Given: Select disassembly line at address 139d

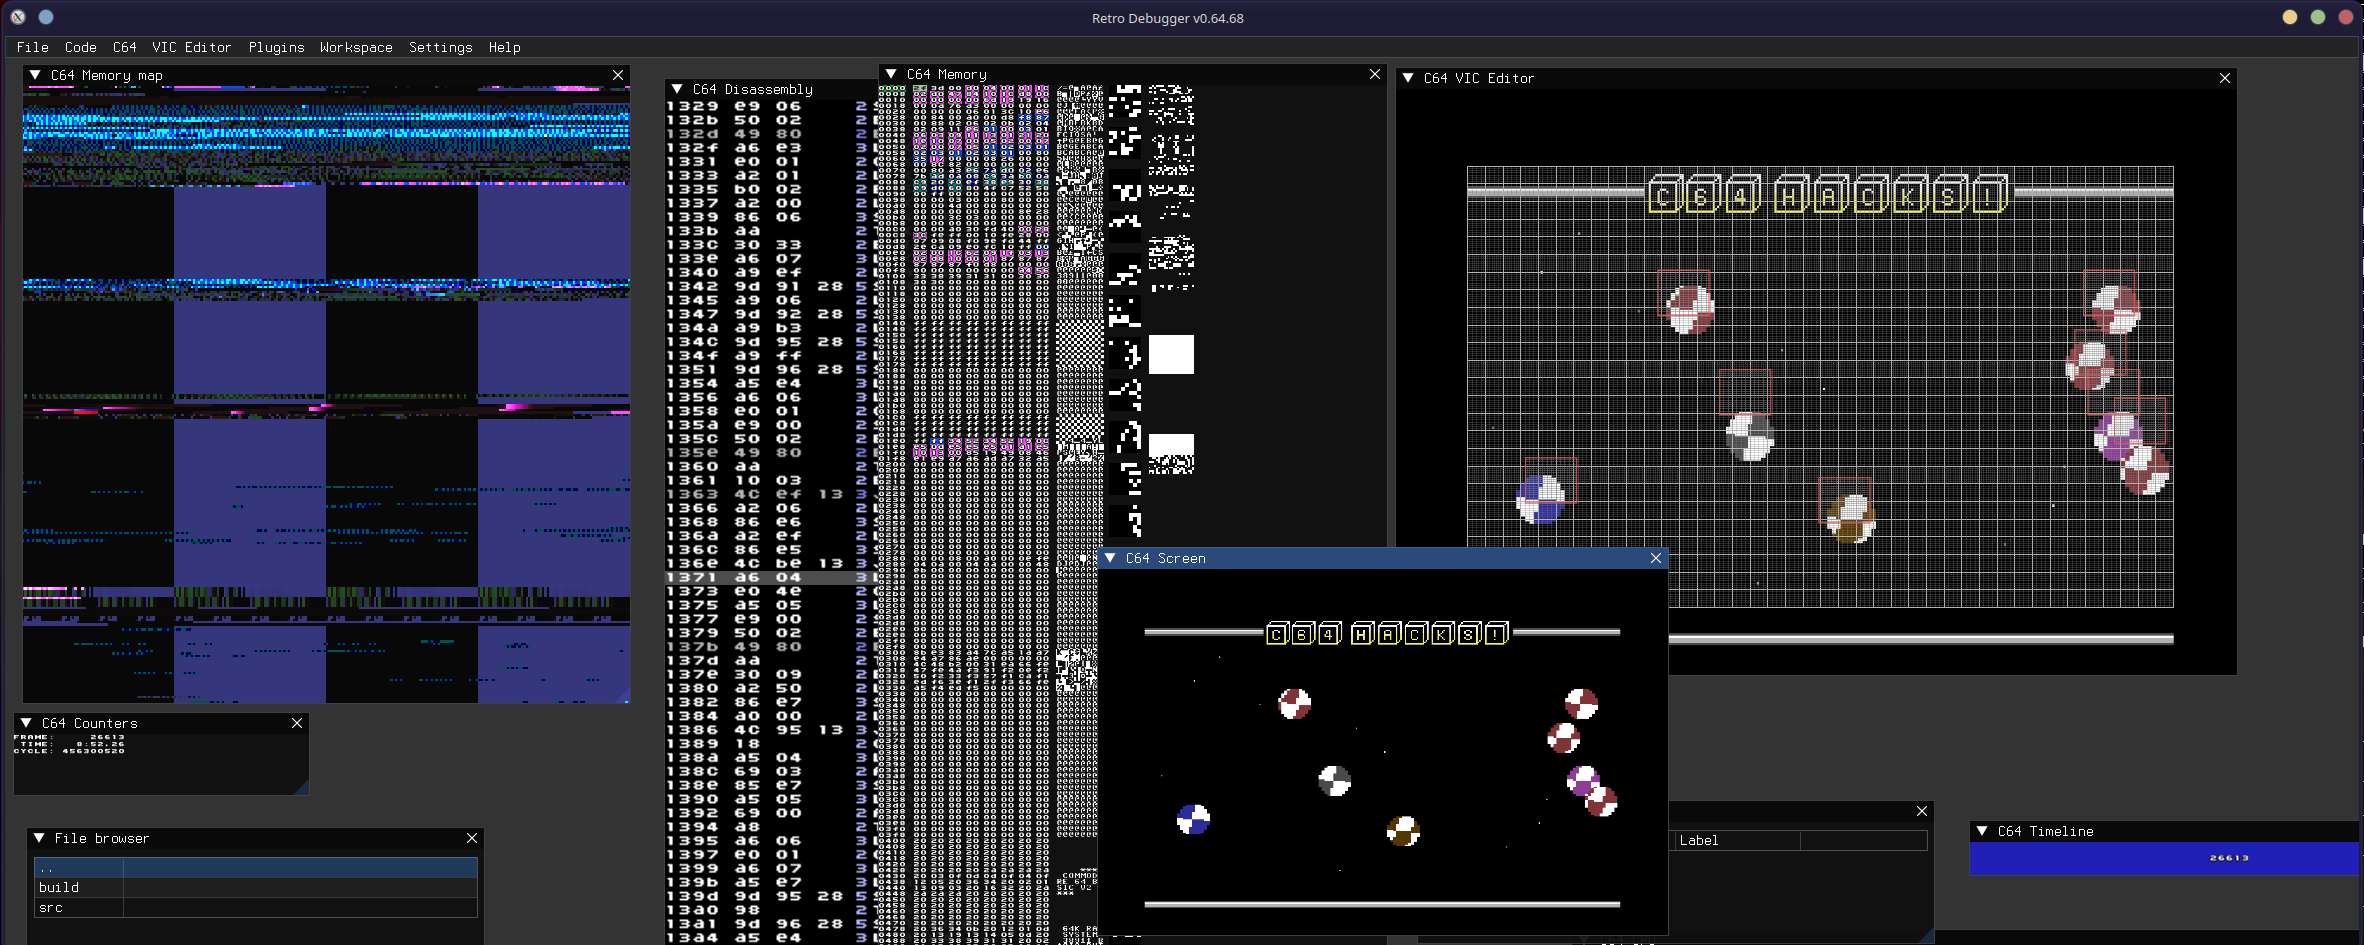Looking at the screenshot, I should (x=770, y=896).
